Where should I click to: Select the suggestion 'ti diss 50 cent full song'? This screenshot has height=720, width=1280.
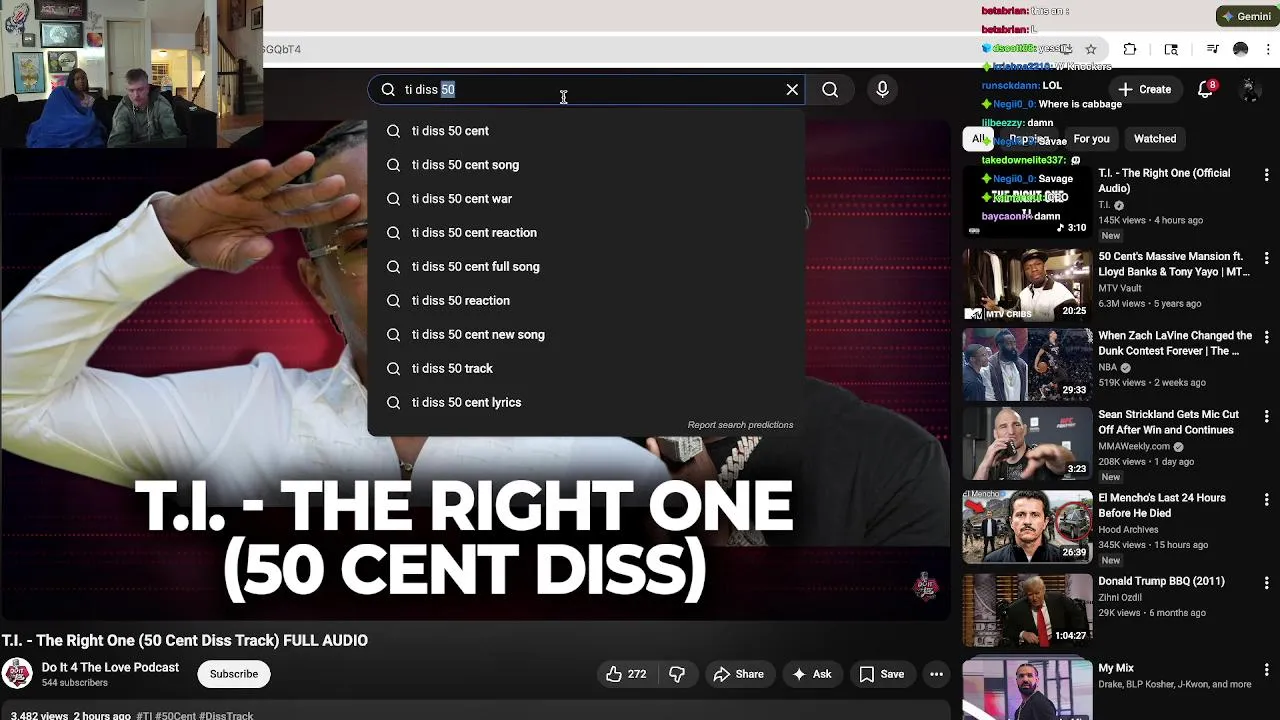pos(585,267)
